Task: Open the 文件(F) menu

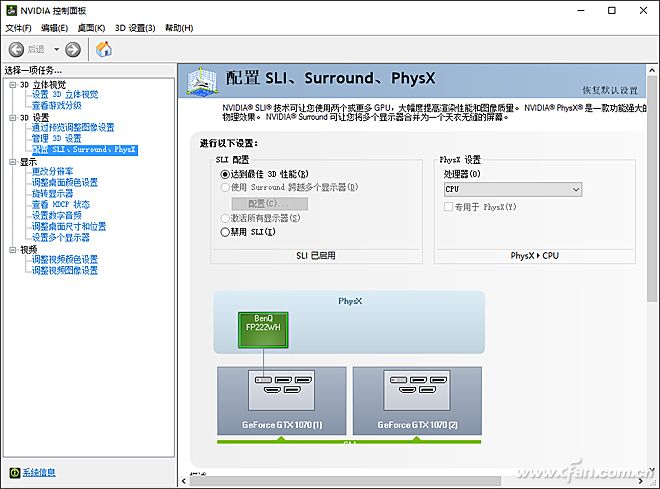Action: pos(18,28)
